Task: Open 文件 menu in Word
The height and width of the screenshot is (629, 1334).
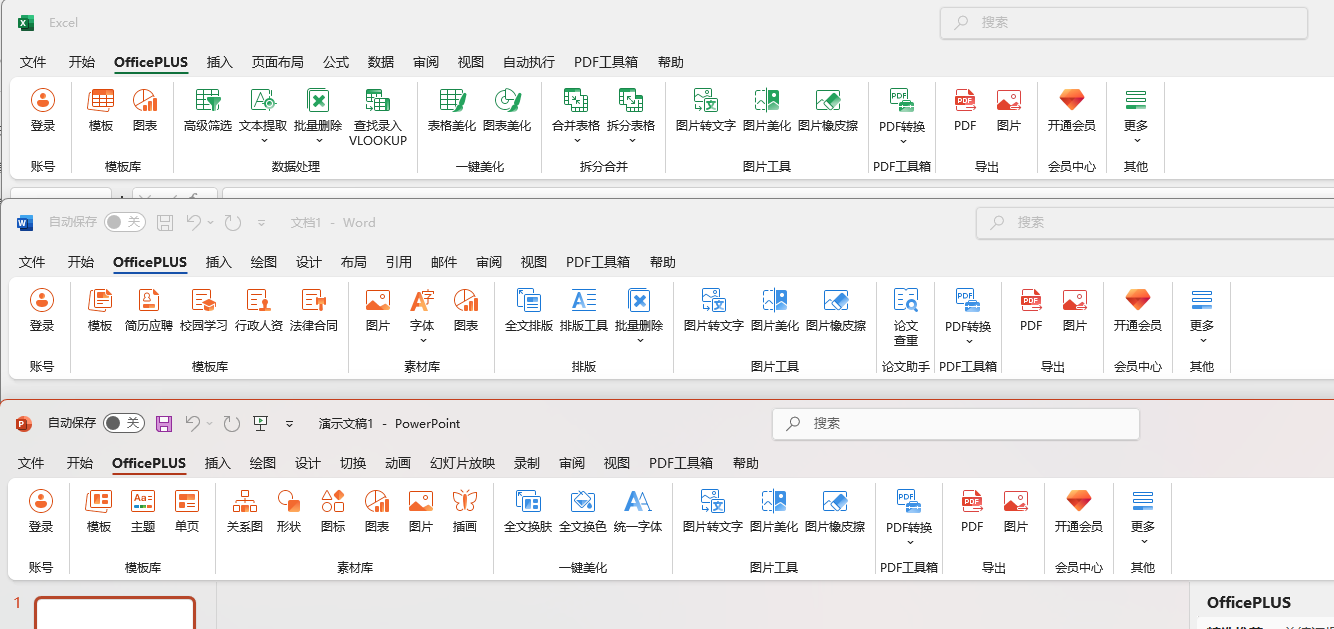Action: [x=32, y=262]
